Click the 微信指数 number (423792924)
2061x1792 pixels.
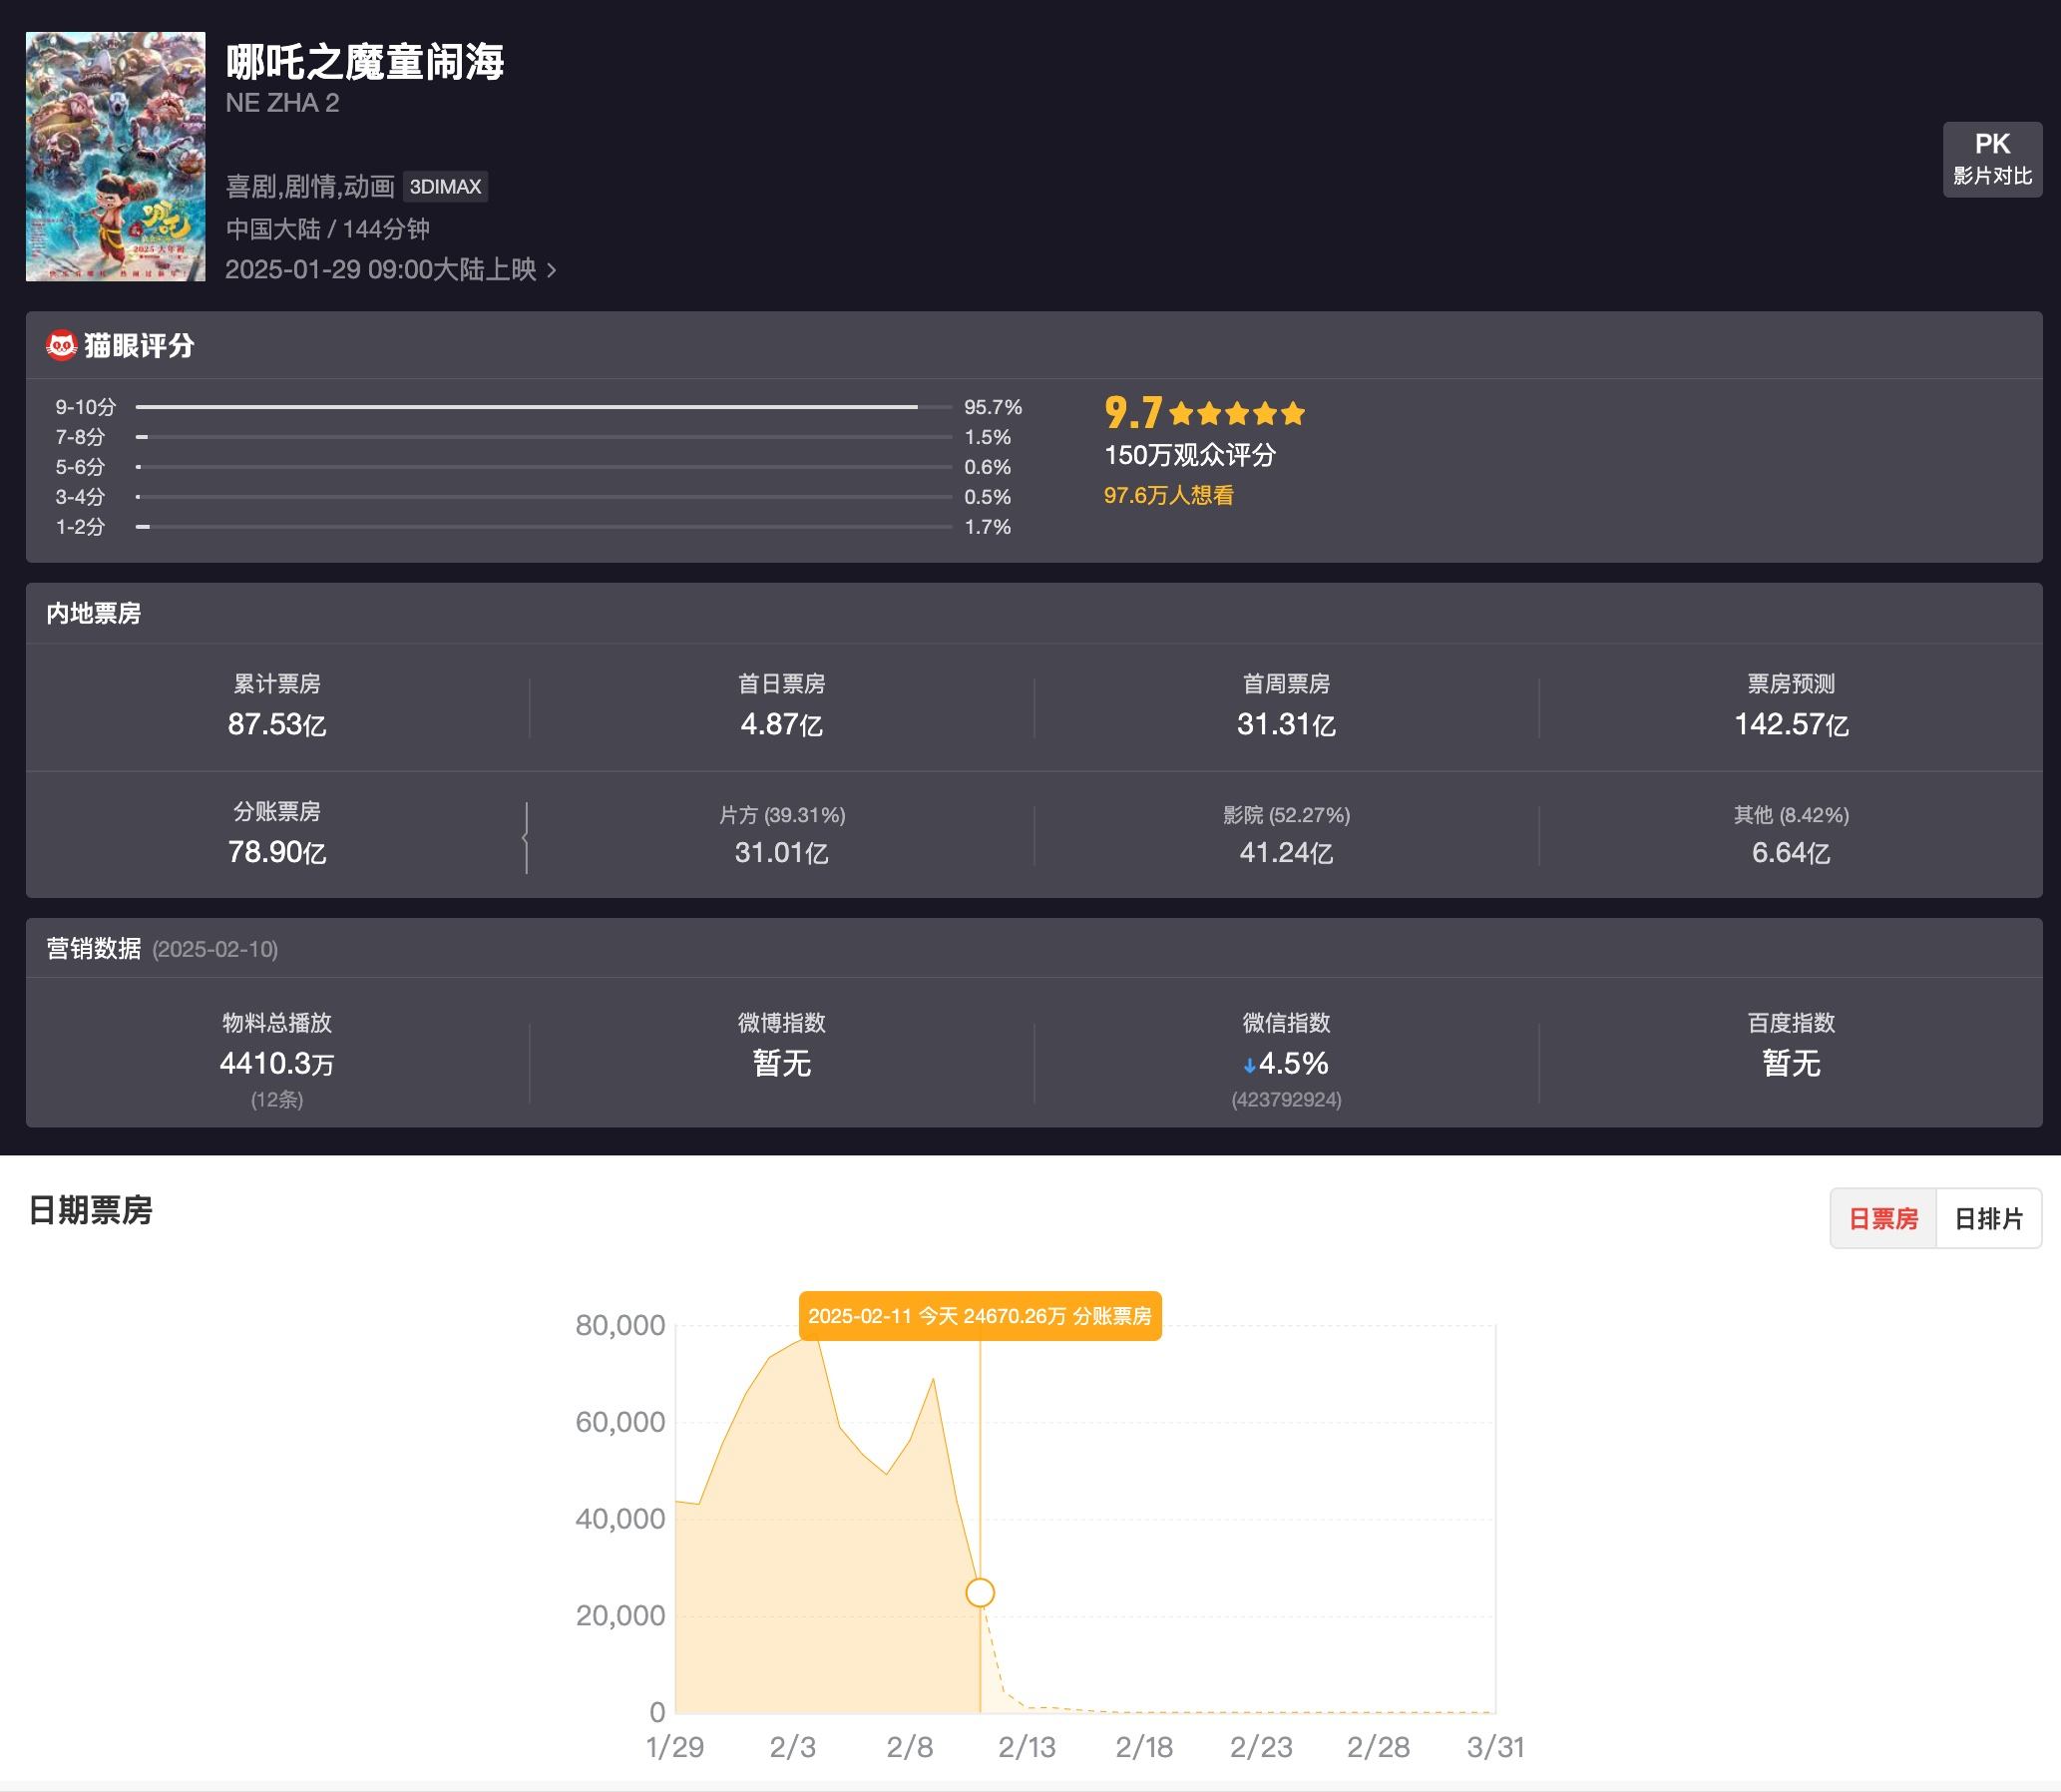point(1286,1100)
